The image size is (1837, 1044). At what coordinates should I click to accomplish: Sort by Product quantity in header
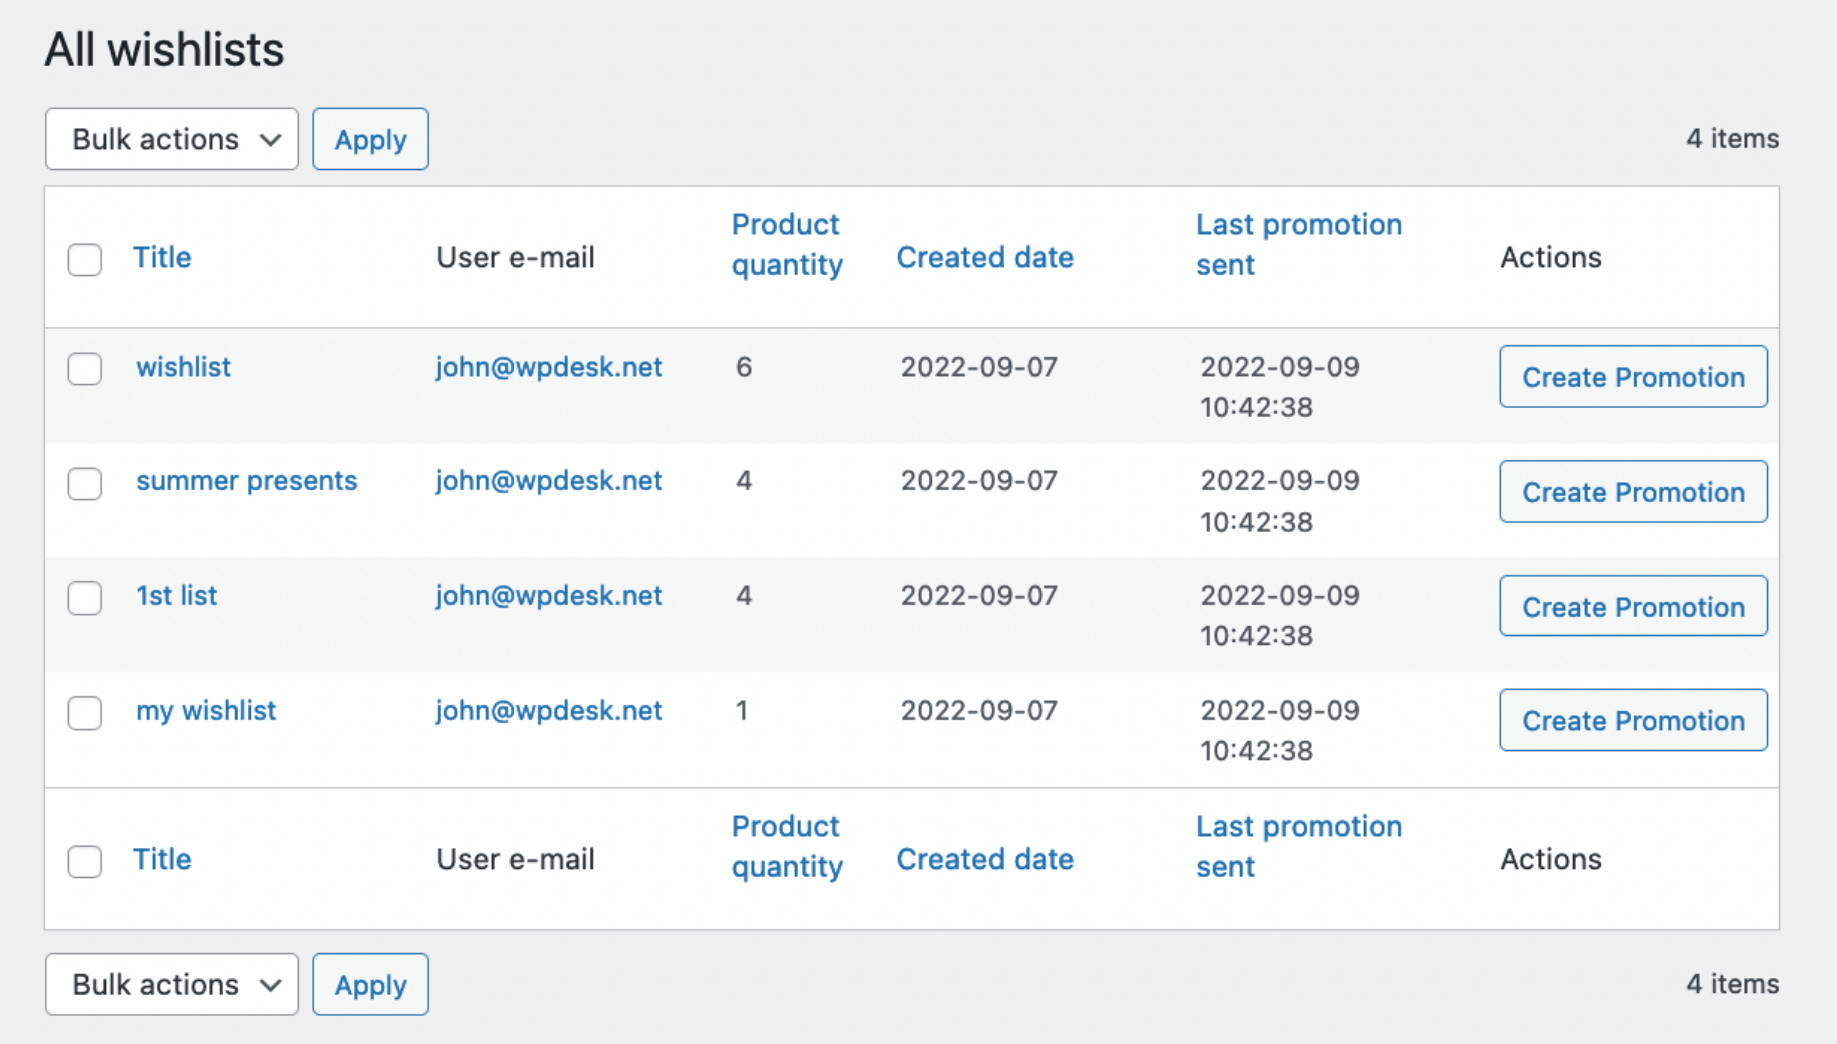(x=786, y=244)
